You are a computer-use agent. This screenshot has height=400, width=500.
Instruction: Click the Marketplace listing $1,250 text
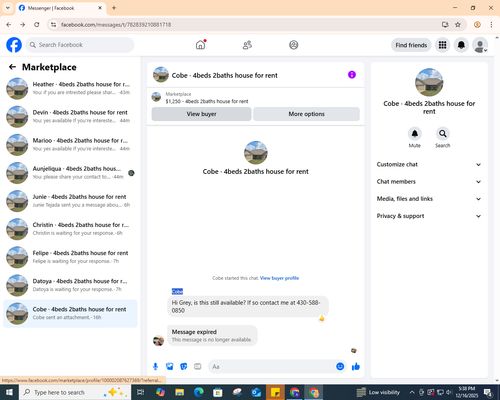207,101
